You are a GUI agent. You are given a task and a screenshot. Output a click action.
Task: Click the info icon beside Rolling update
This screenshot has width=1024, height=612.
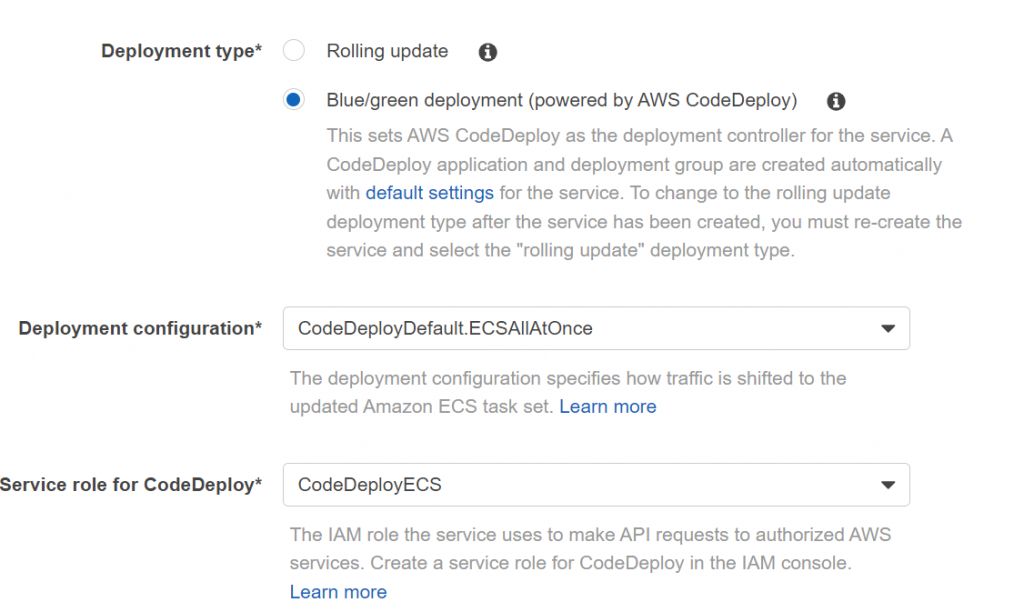[487, 51]
